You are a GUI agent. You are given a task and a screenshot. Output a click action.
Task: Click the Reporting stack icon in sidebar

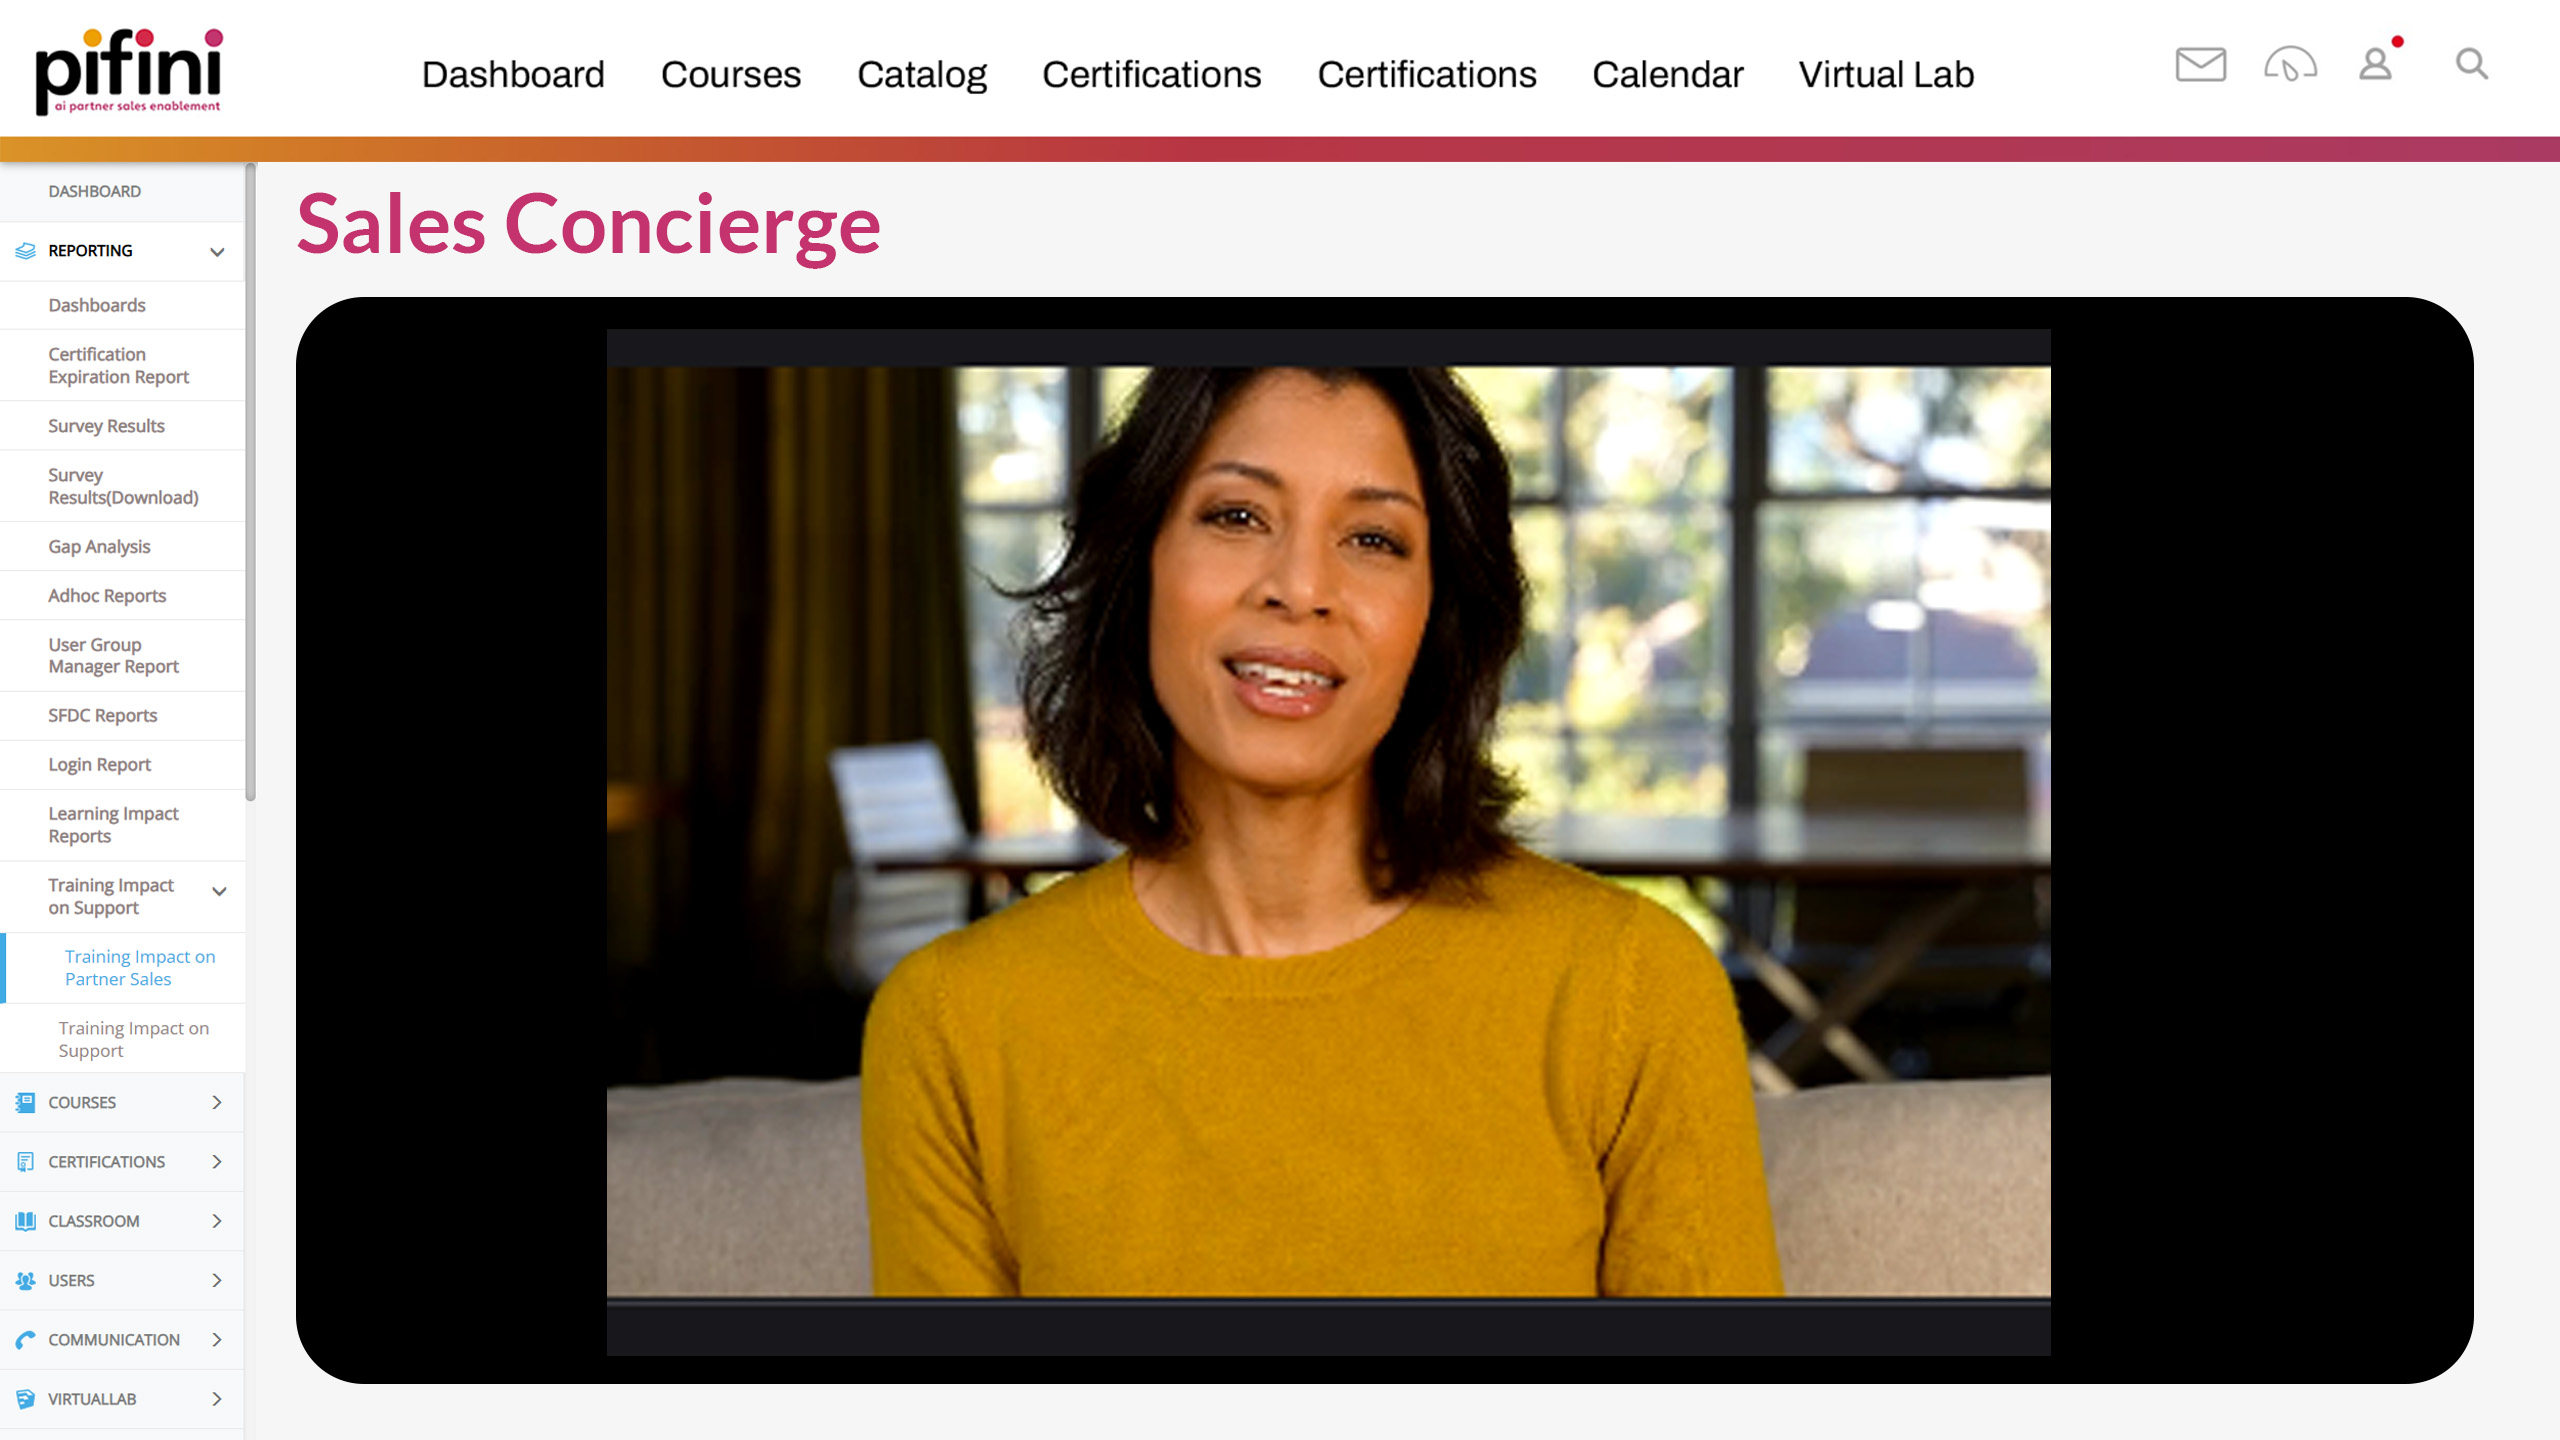point(25,251)
